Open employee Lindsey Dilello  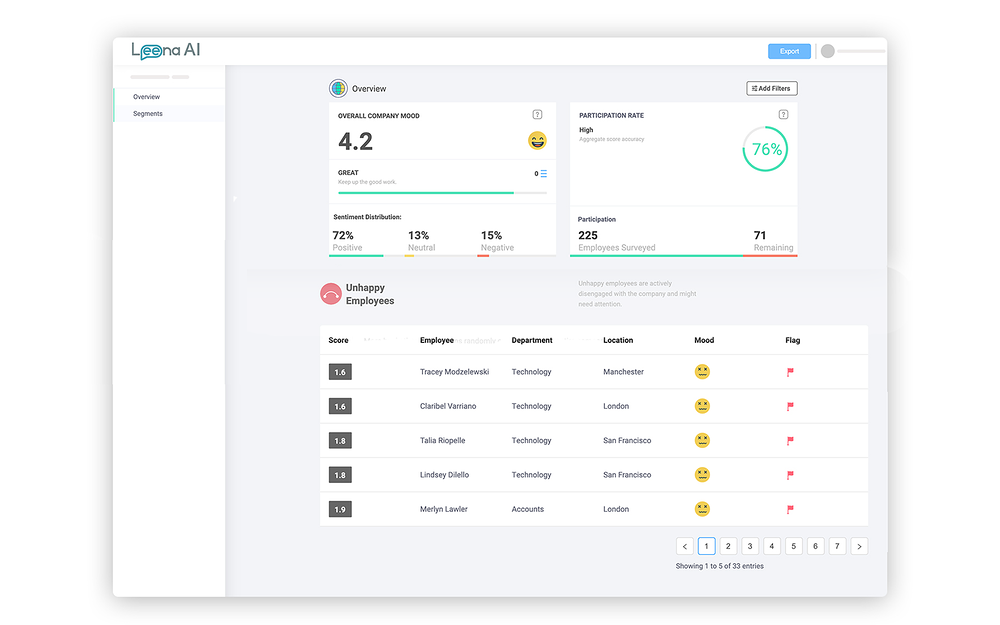tap(445, 475)
